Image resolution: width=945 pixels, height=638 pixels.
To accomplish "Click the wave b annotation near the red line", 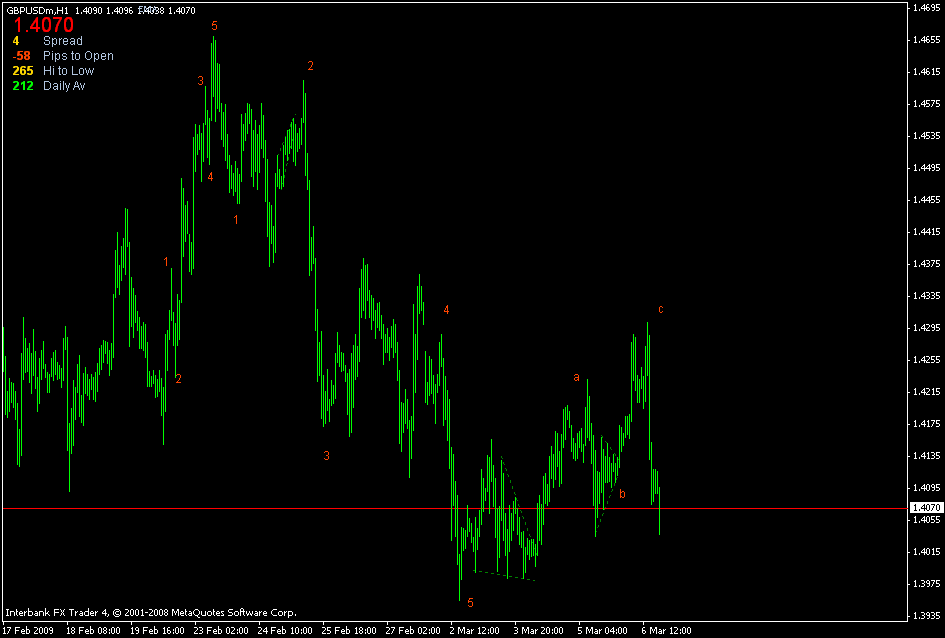I will pos(623,491).
